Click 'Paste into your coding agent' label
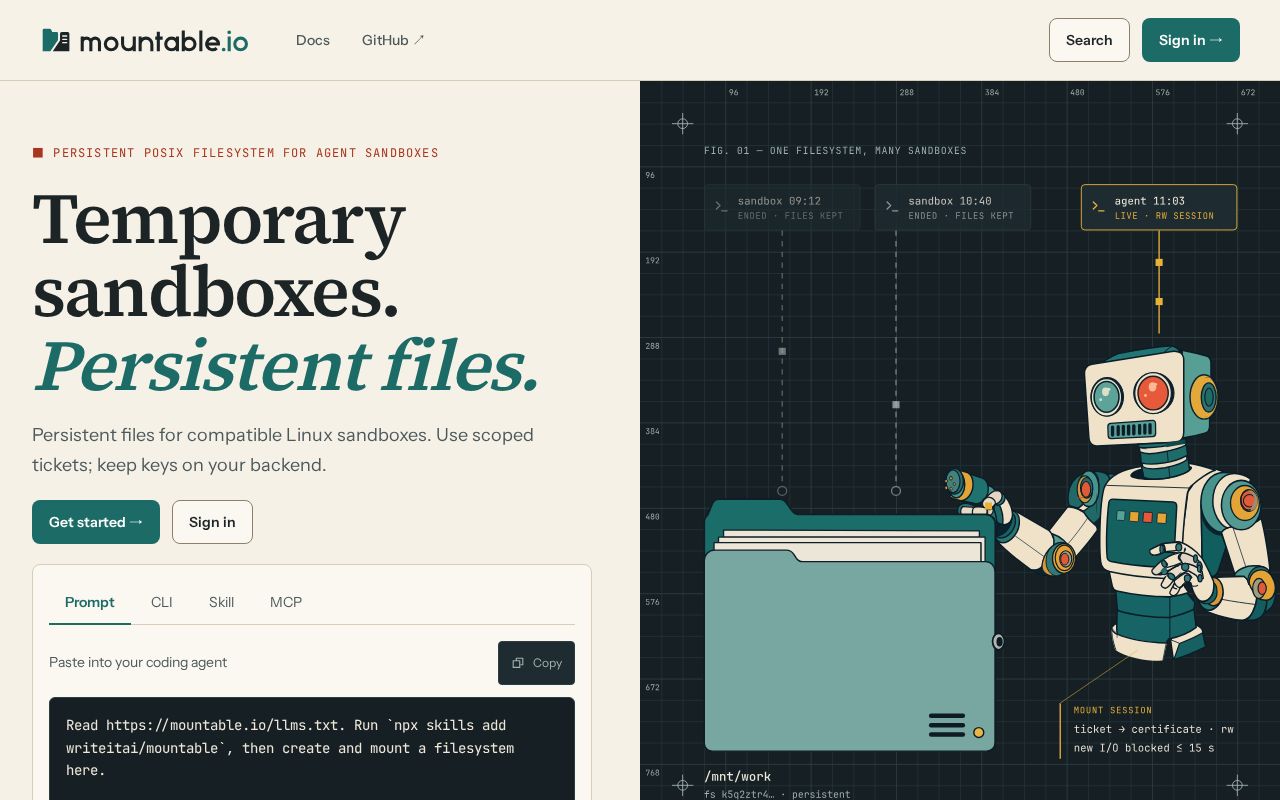1280x800 pixels. point(138,662)
